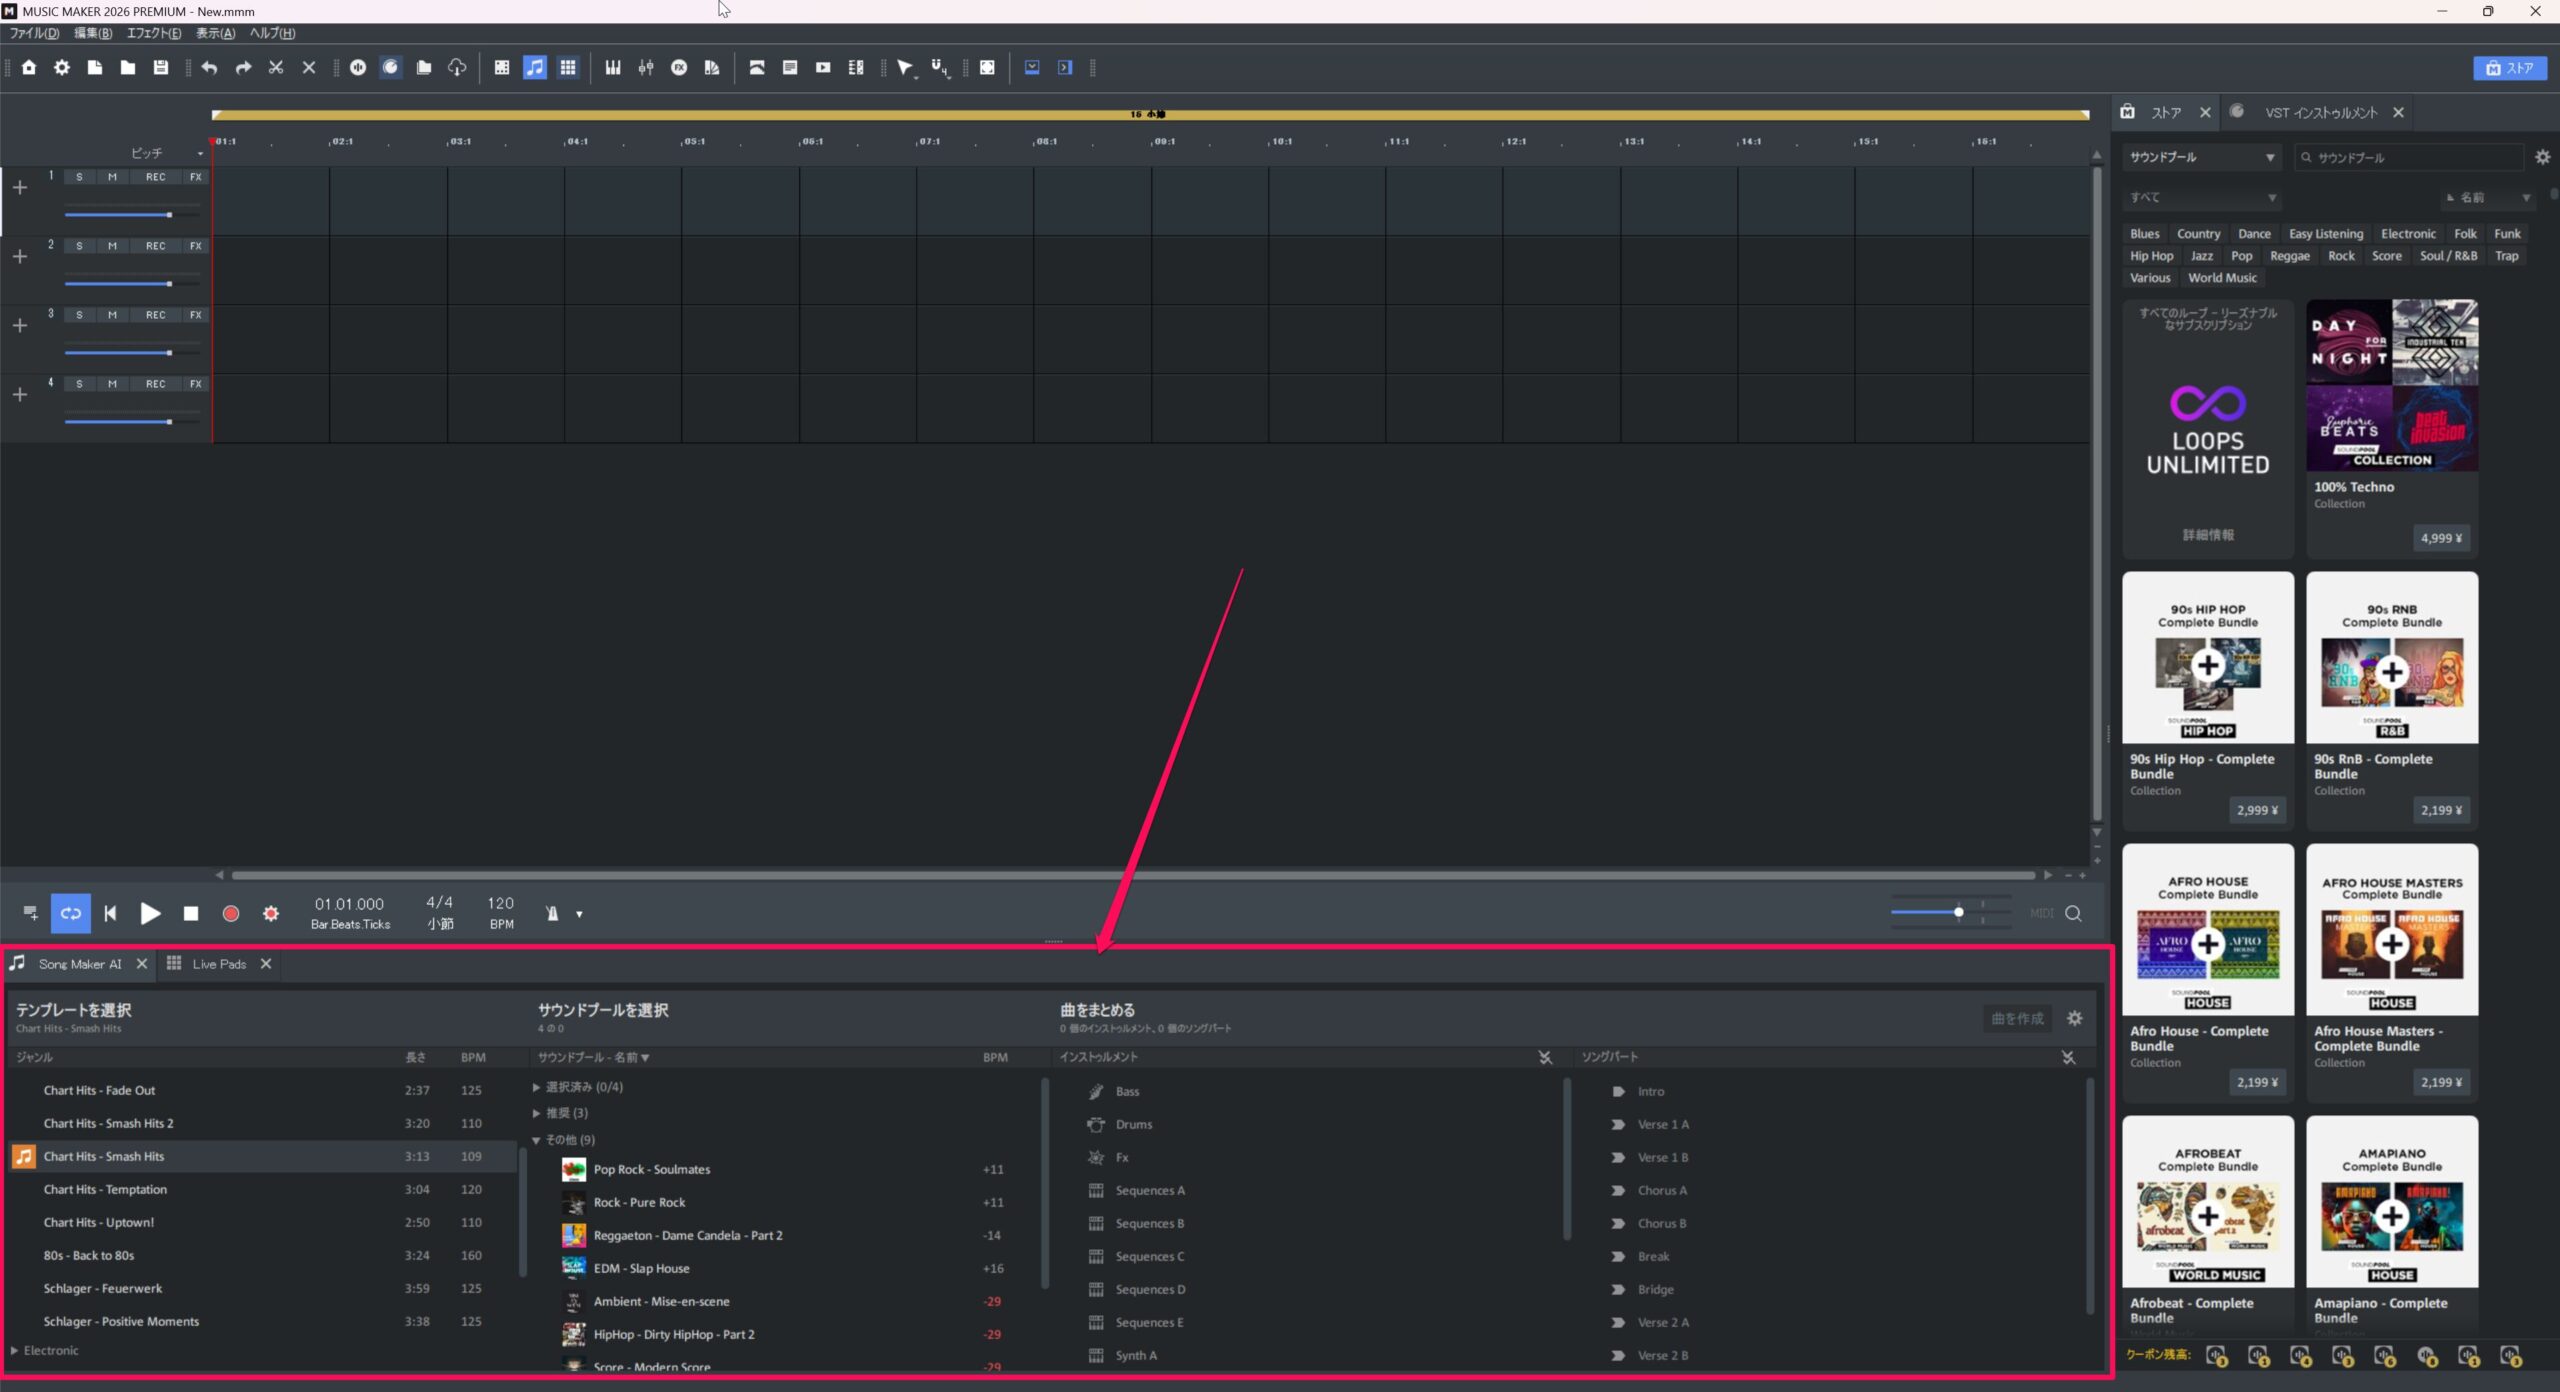Open the 表示 menu
The image size is (2560, 1392).
point(215,33)
